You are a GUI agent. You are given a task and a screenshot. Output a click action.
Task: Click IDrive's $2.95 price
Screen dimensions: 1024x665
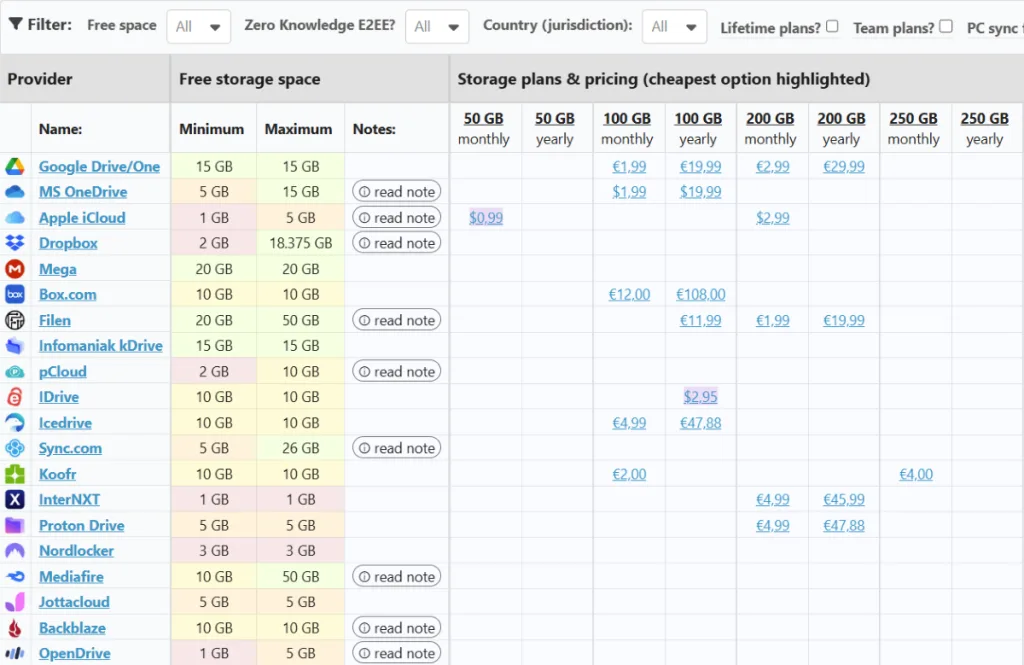(700, 397)
